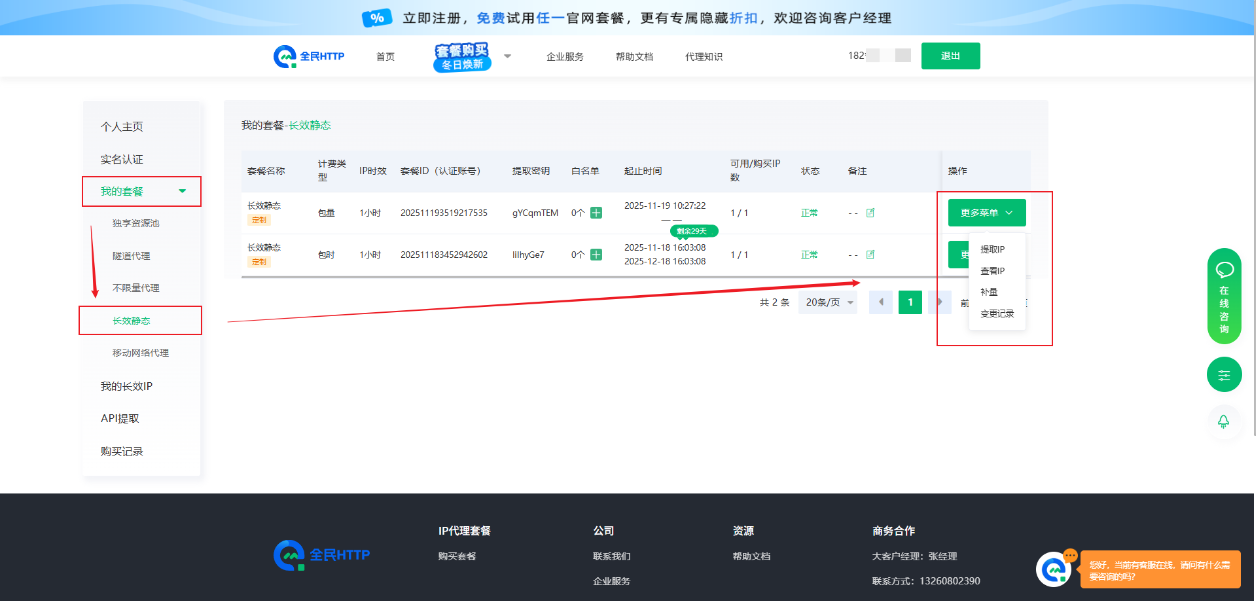Open the 20条/页 page size dropdown
Screen dimensions: 1256x601
point(827,302)
